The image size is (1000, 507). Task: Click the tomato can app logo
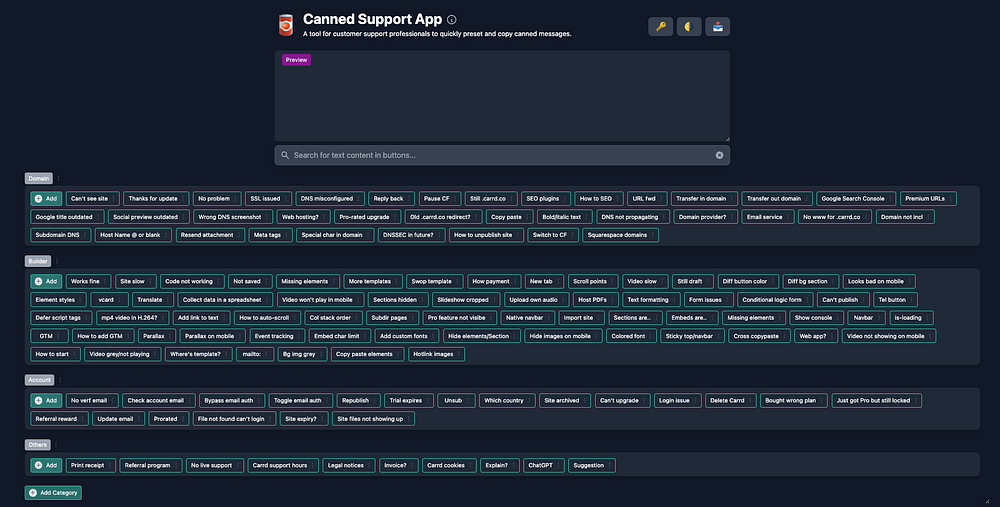[286, 25]
